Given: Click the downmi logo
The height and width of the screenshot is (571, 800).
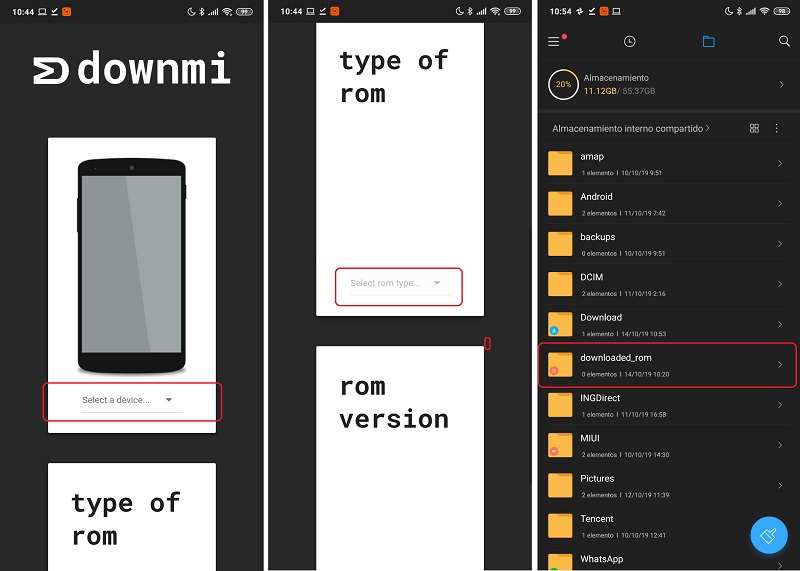Looking at the screenshot, I should (x=132, y=68).
